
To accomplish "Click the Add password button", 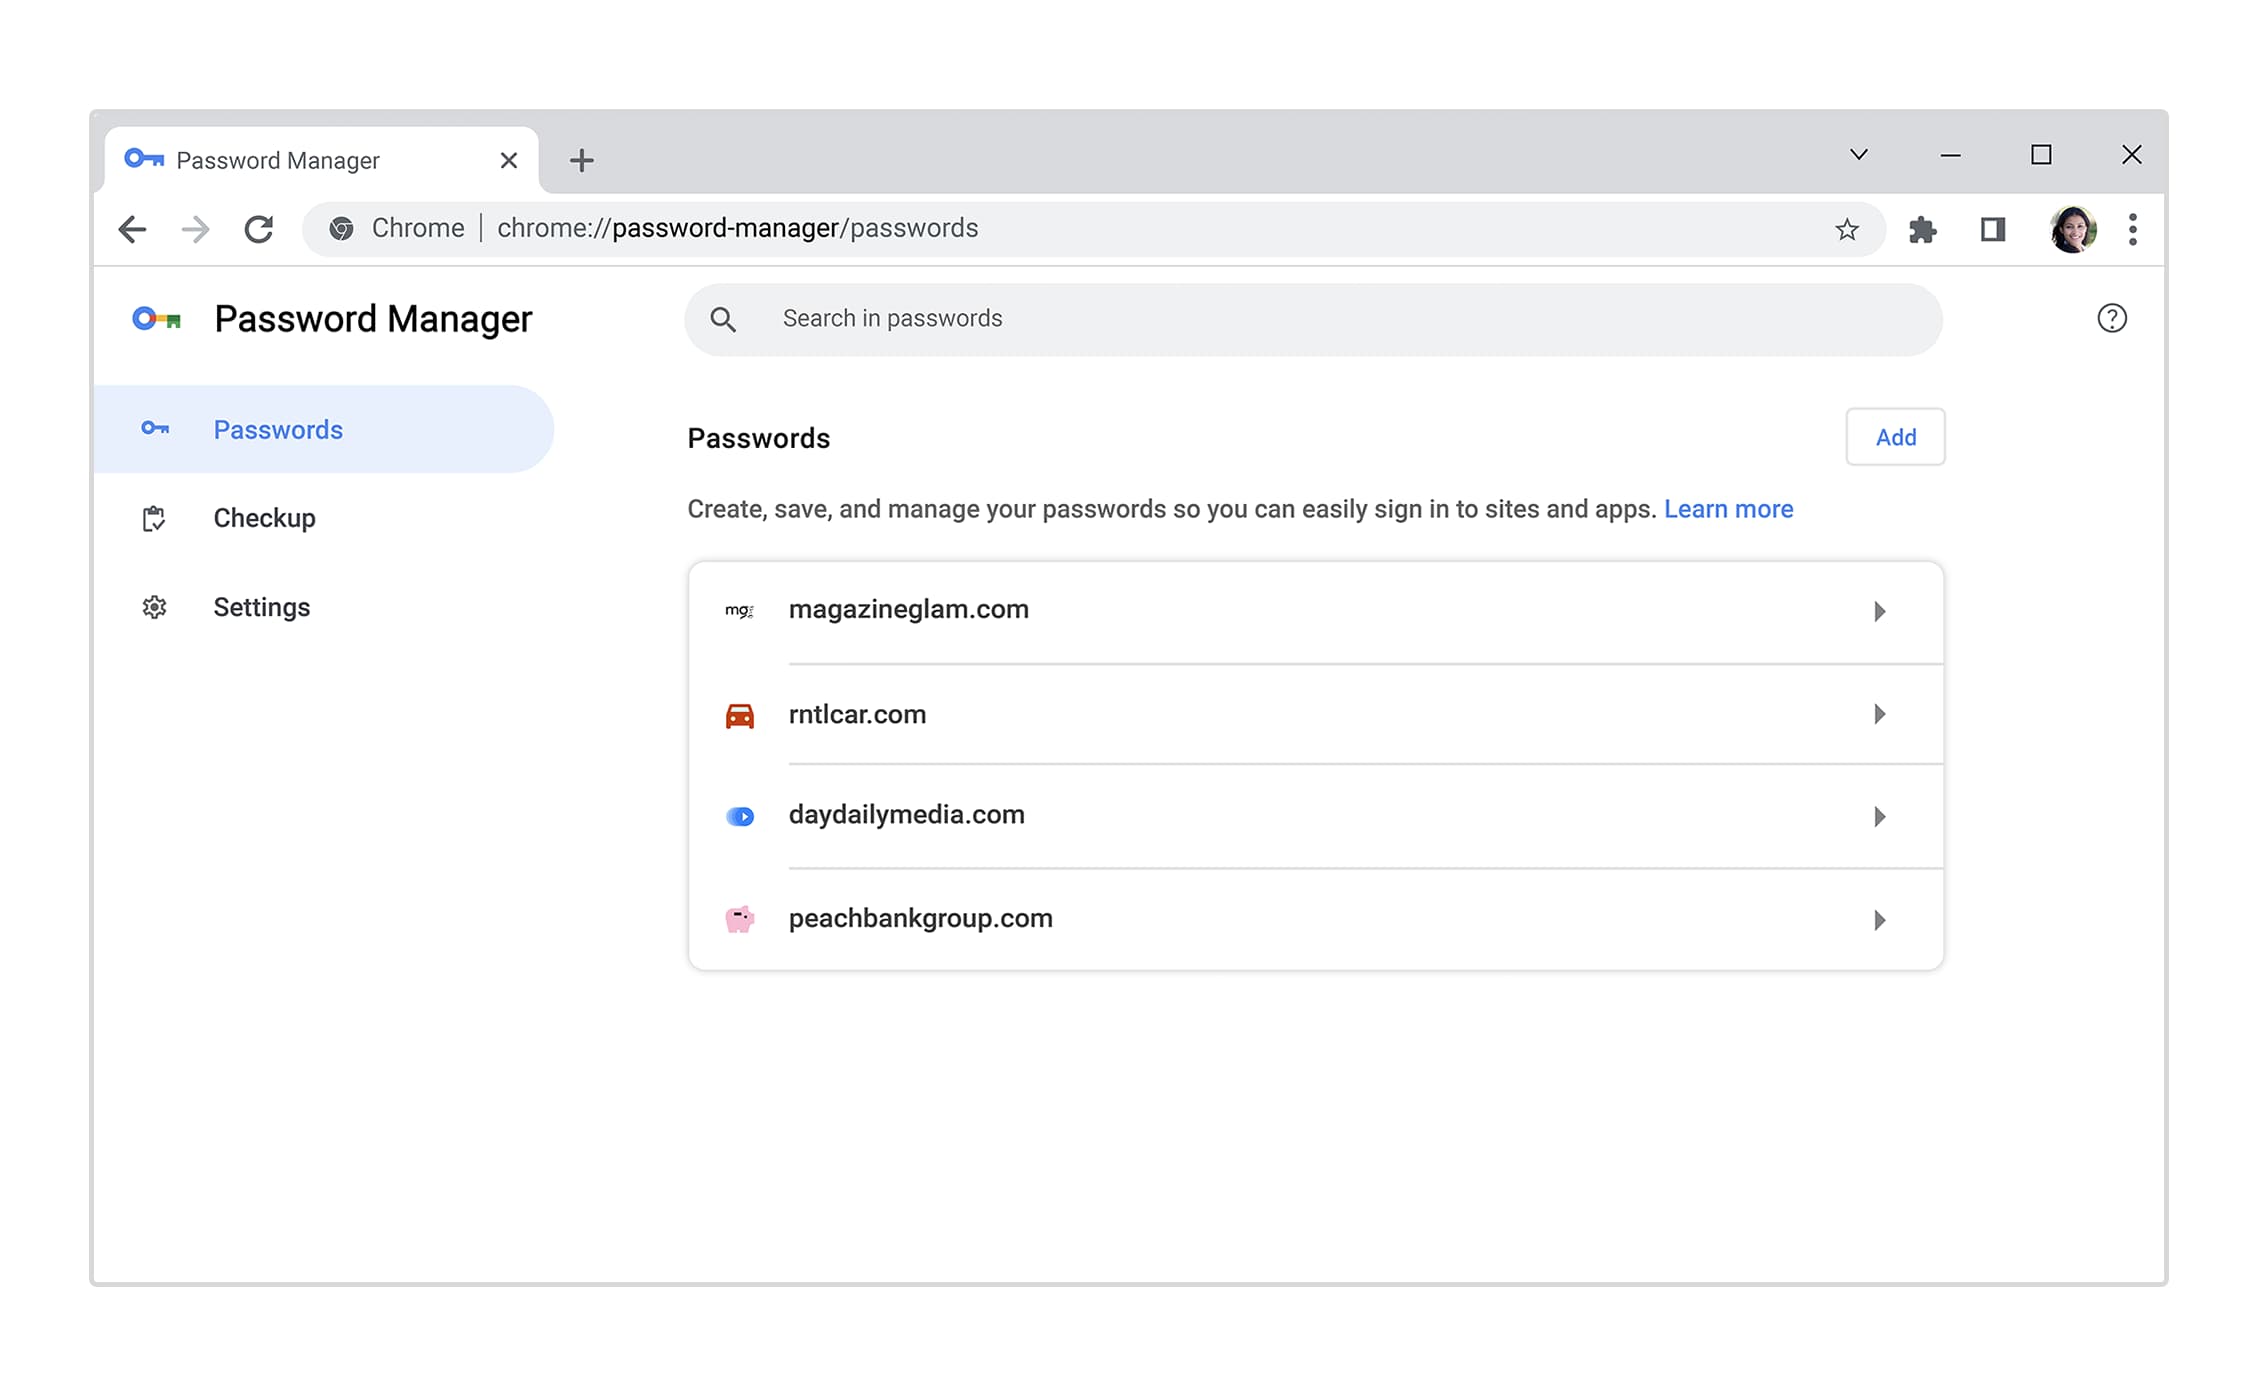I will (x=1895, y=439).
